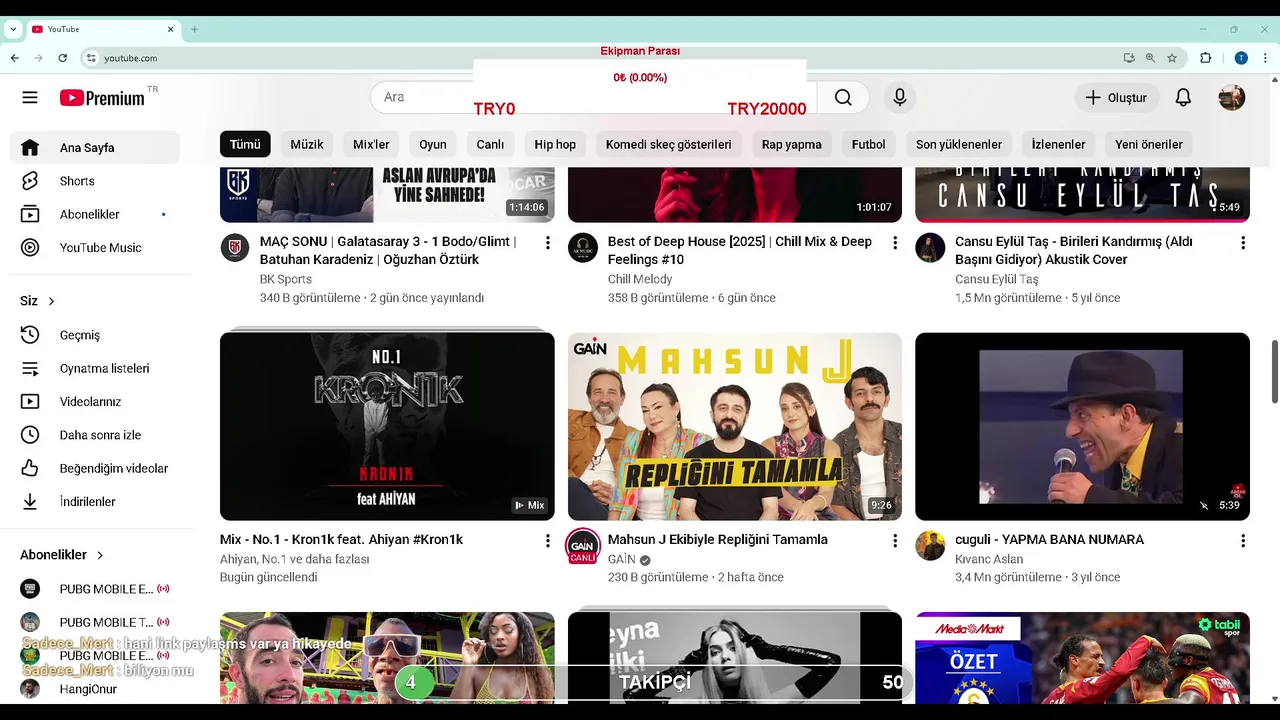Open Mahsun J Ekibiyle Repliğini Tamamla title
This screenshot has width=1280, height=720.
[x=718, y=539]
